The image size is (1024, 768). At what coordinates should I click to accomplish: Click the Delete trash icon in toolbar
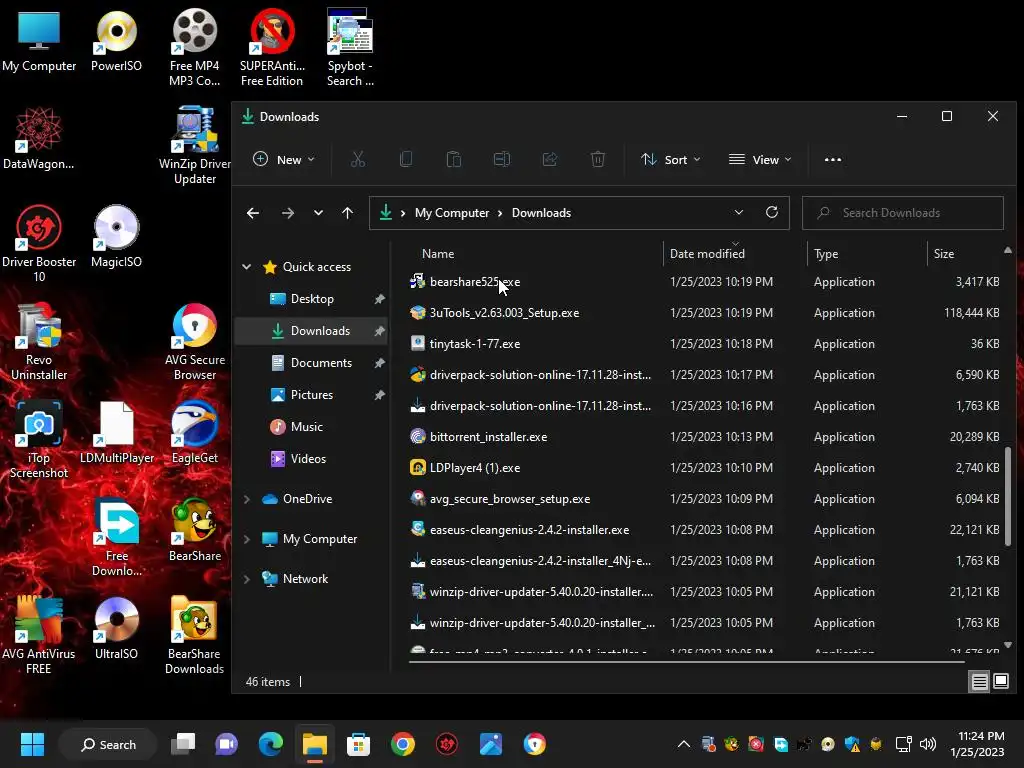coord(598,159)
